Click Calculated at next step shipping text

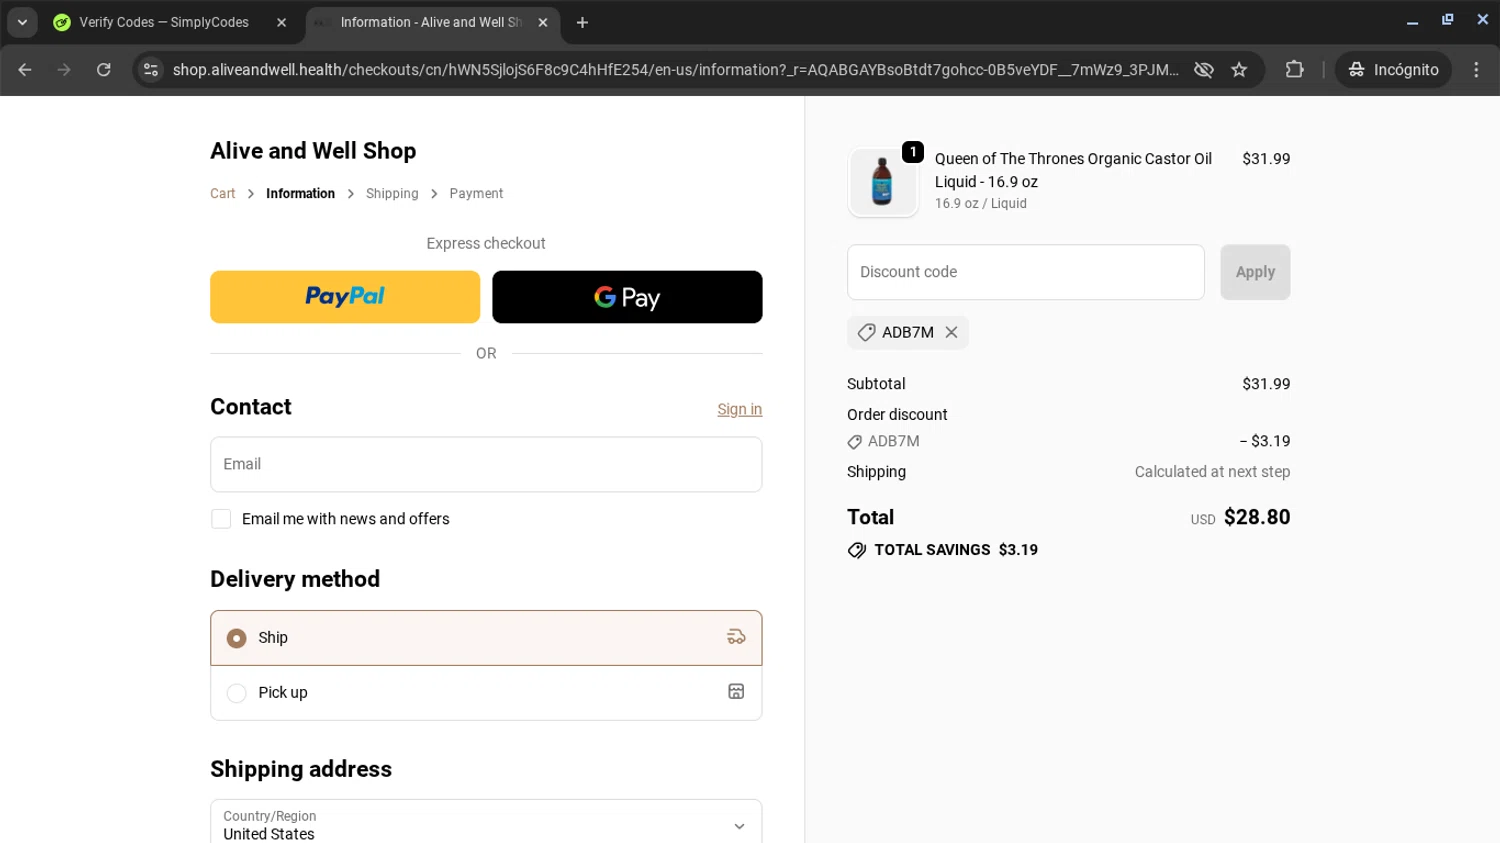1212,472
